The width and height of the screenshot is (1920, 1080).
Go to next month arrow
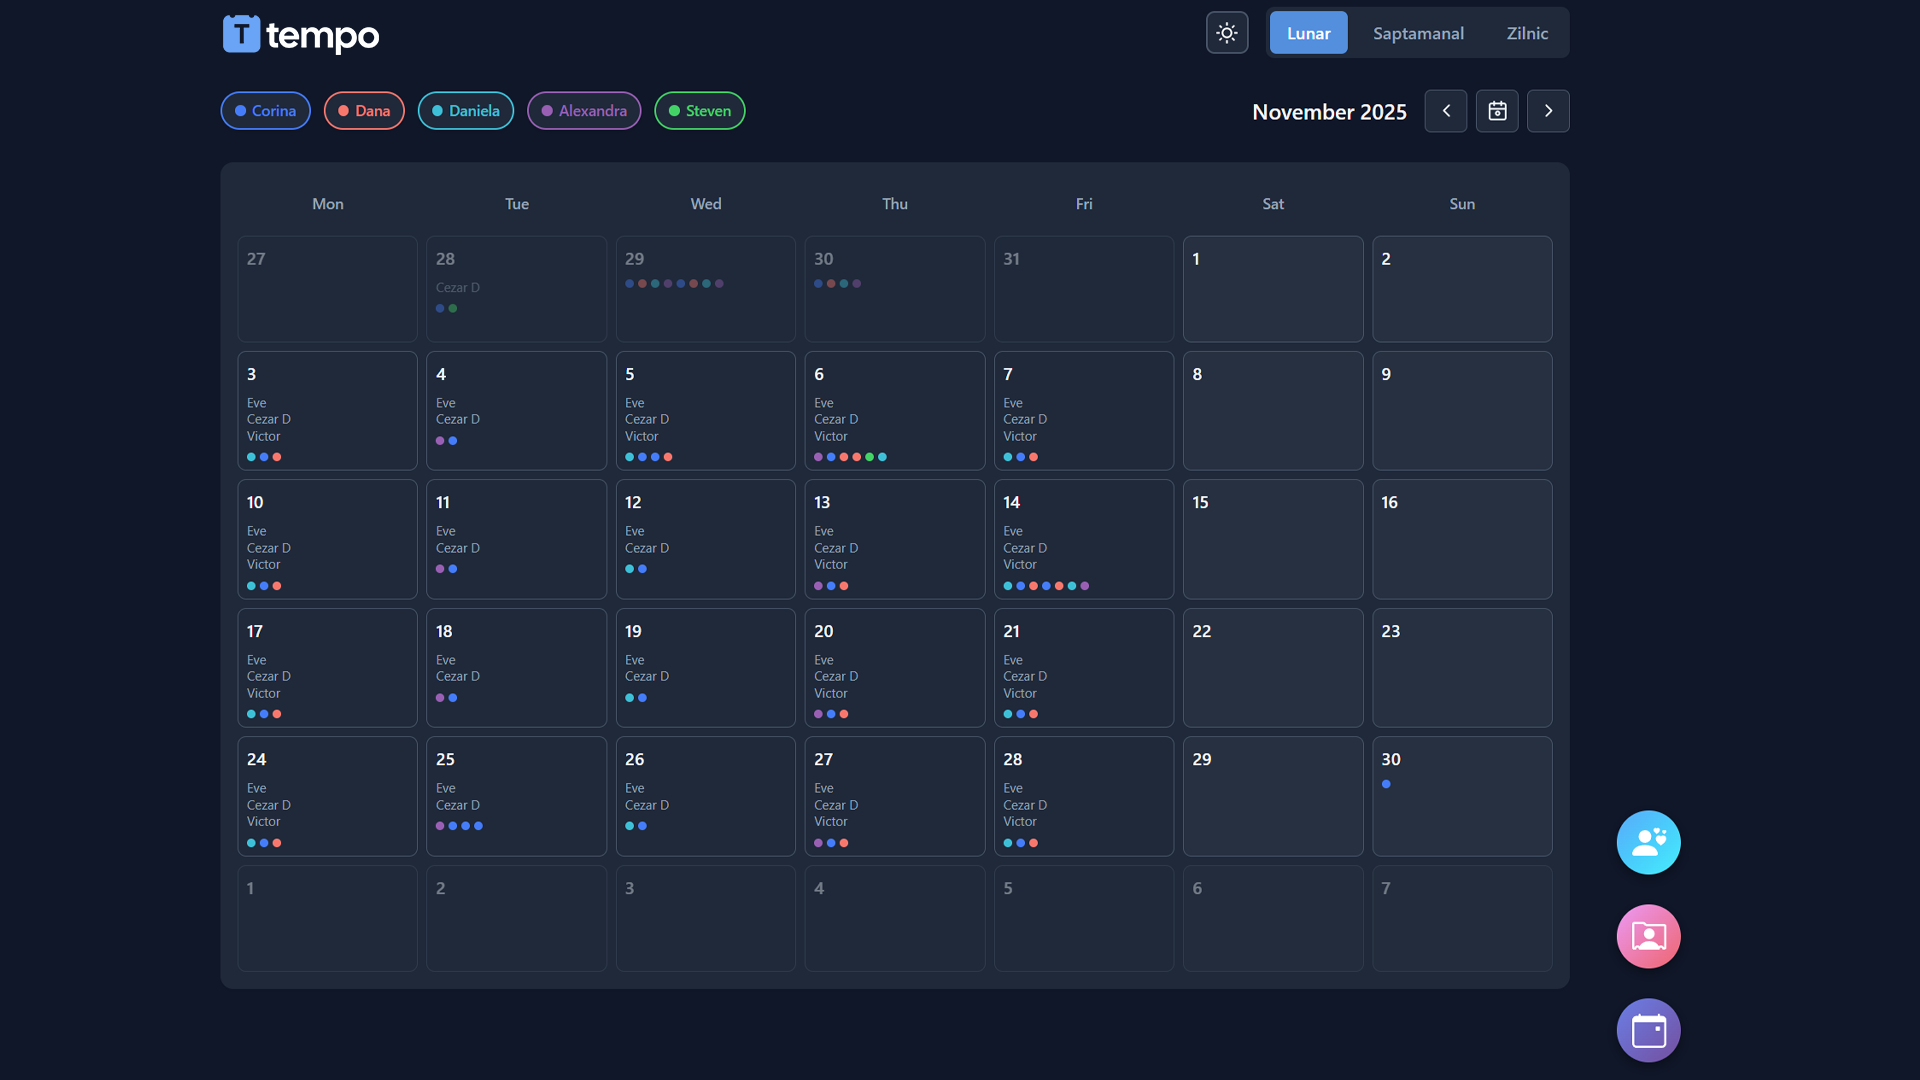point(1548,111)
